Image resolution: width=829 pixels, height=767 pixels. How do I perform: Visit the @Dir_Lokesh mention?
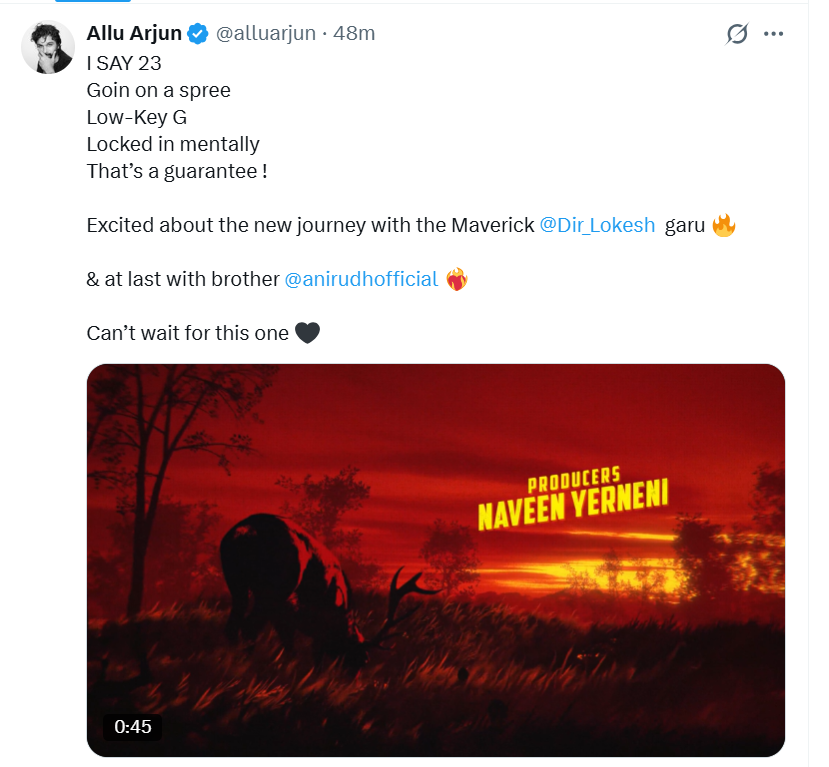pos(597,225)
